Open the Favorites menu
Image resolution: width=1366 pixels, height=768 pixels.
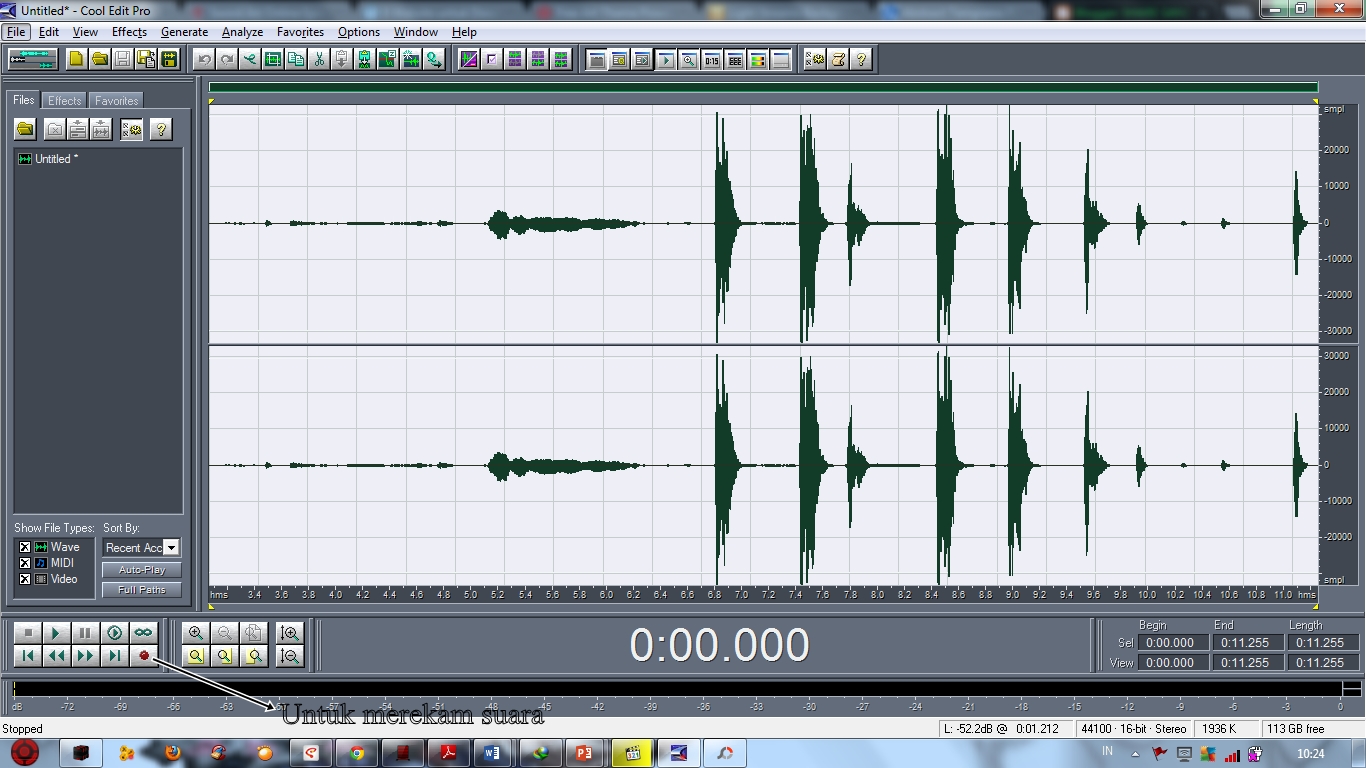click(300, 32)
